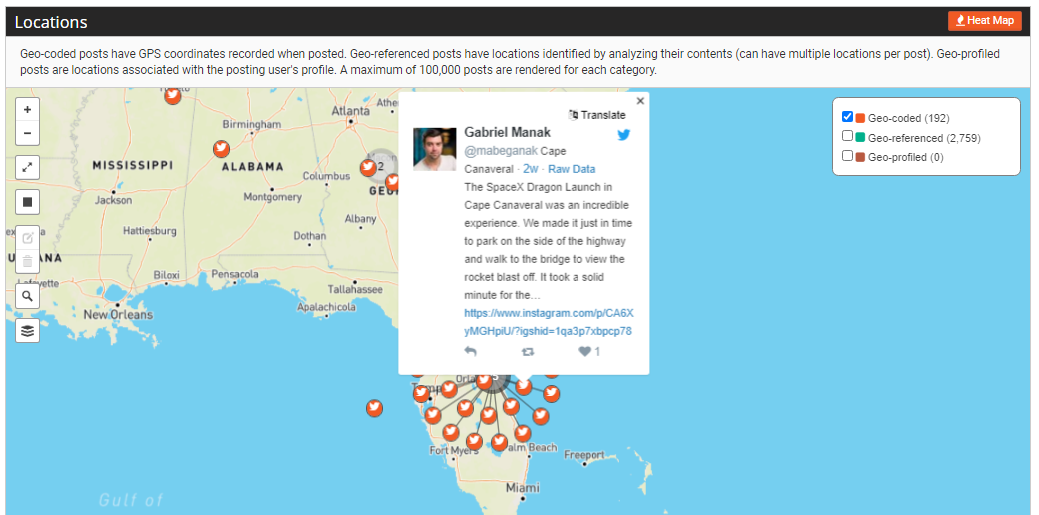Click the Twitter marker in the Gulf
Screen dimensions: 1039x515
(374, 408)
